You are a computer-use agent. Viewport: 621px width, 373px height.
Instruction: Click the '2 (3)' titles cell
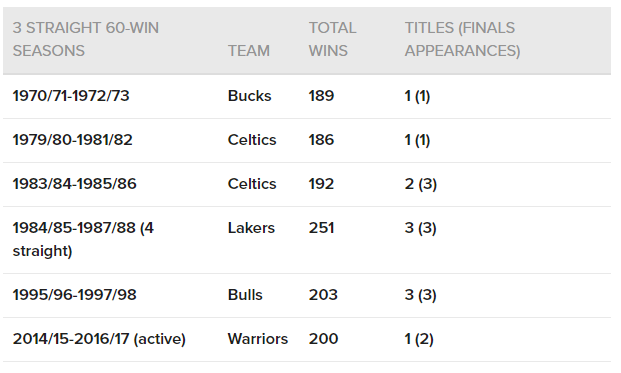click(421, 184)
